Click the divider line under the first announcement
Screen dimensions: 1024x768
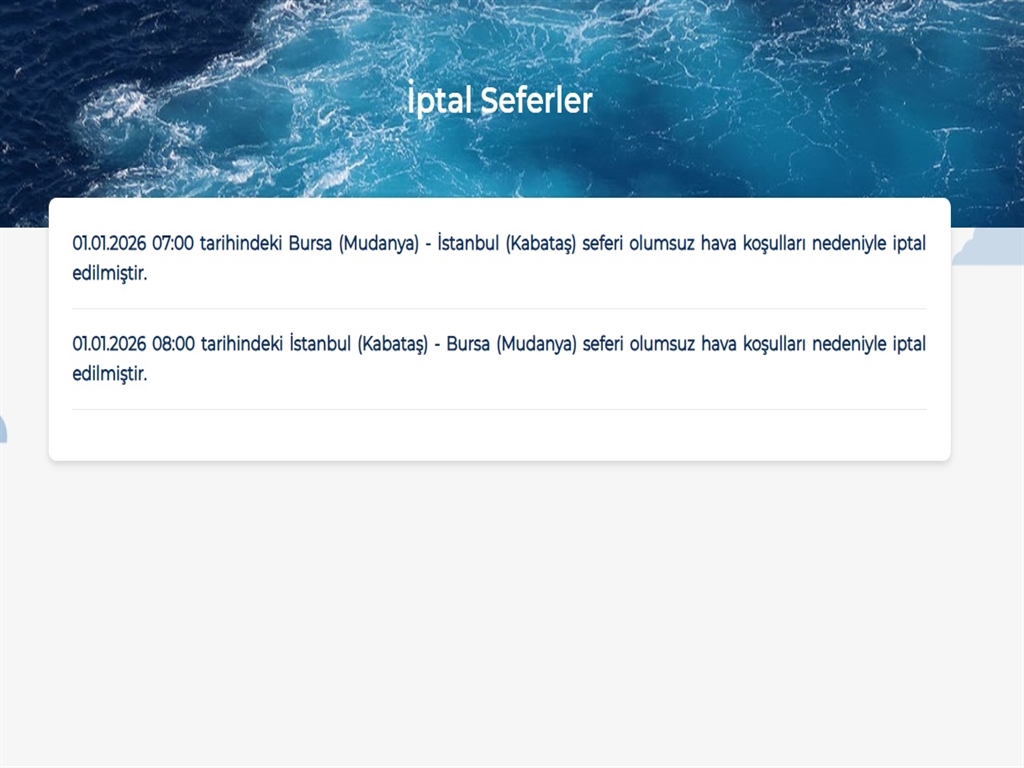click(x=499, y=309)
